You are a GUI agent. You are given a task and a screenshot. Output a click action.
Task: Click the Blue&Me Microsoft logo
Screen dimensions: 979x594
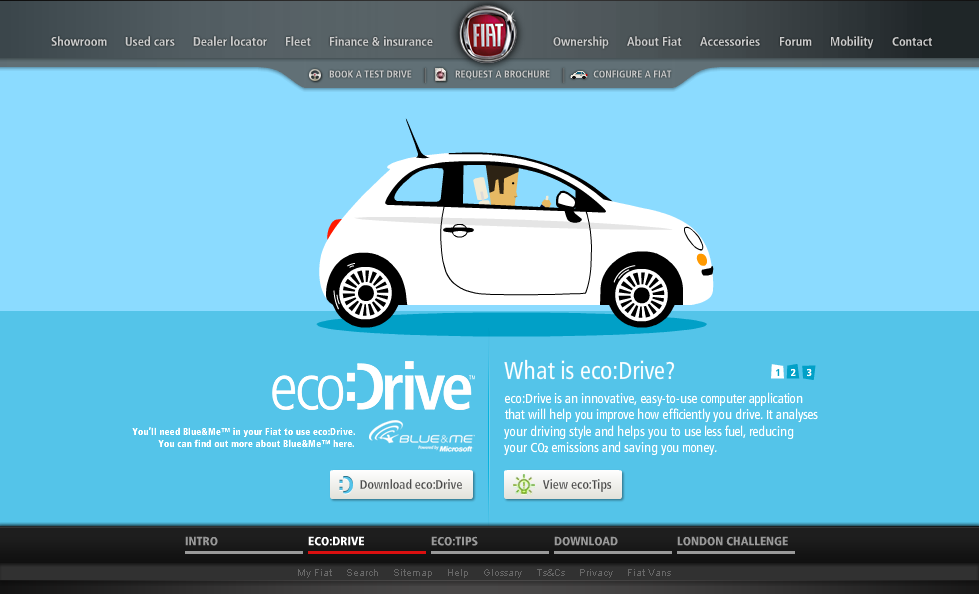(x=421, y=436)
